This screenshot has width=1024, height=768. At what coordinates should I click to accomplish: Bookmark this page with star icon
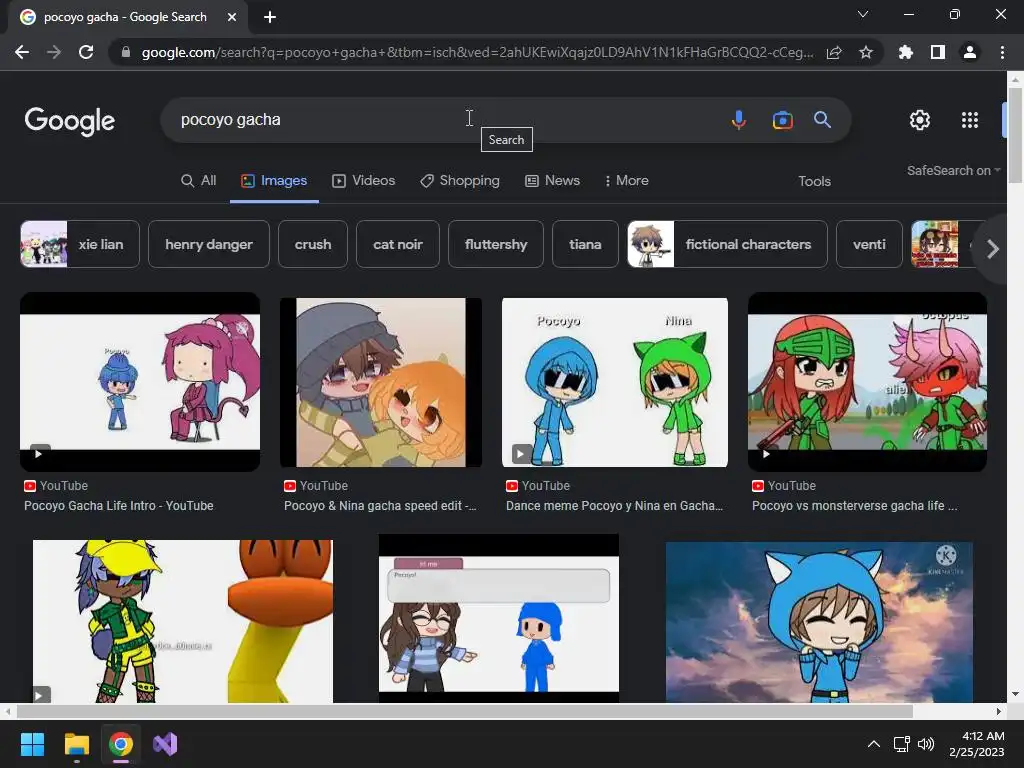866,52
